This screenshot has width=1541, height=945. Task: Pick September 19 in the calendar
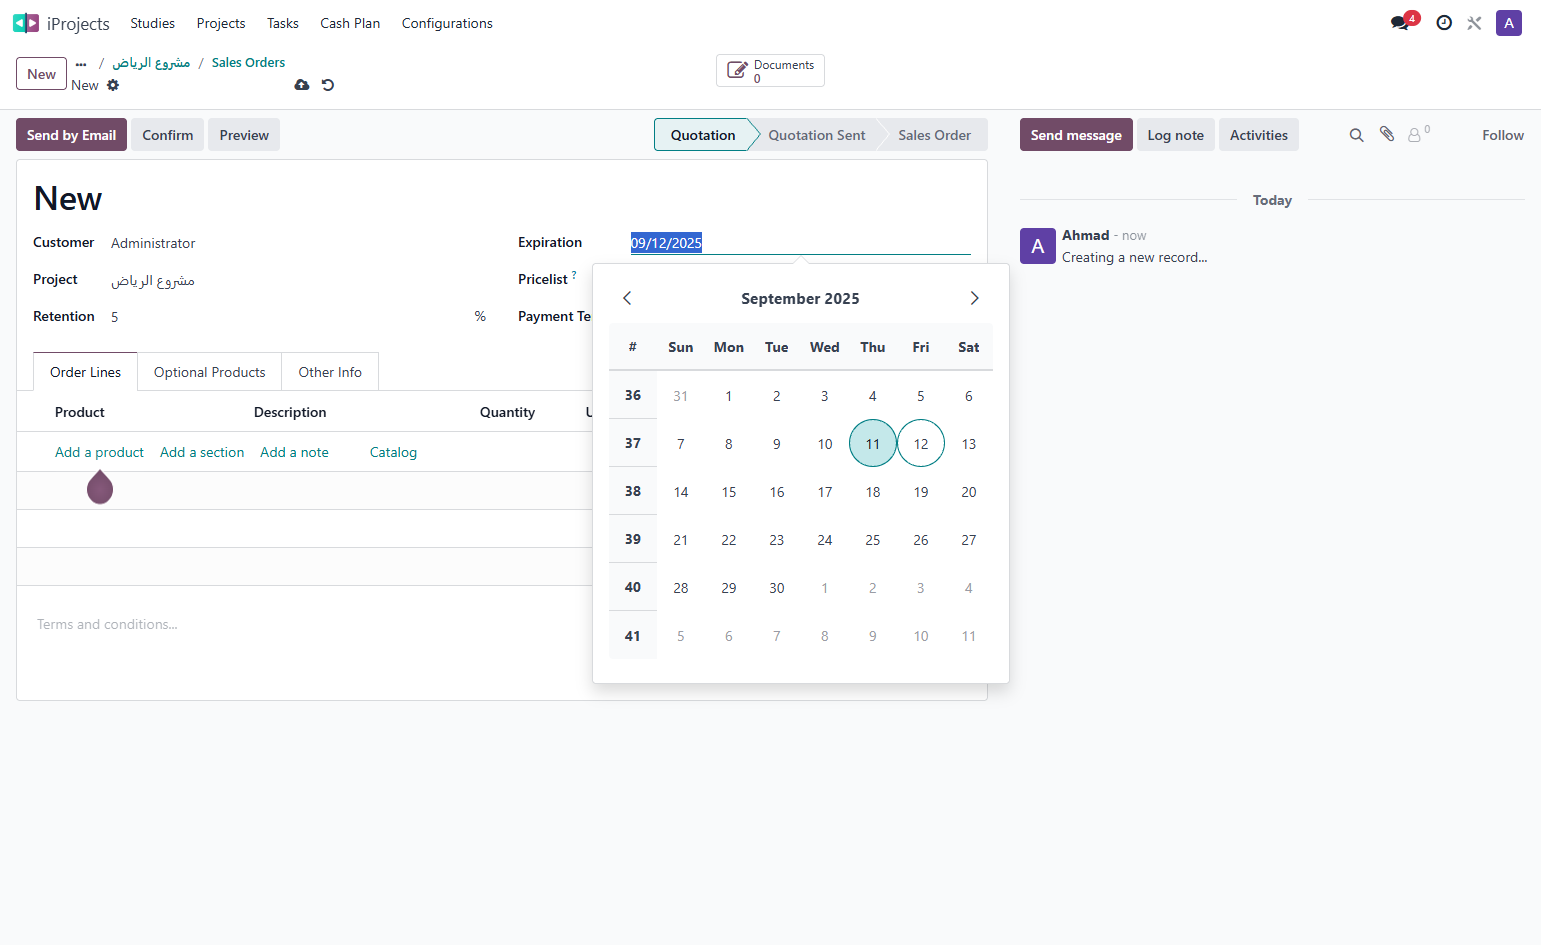(x=921, y=492)
